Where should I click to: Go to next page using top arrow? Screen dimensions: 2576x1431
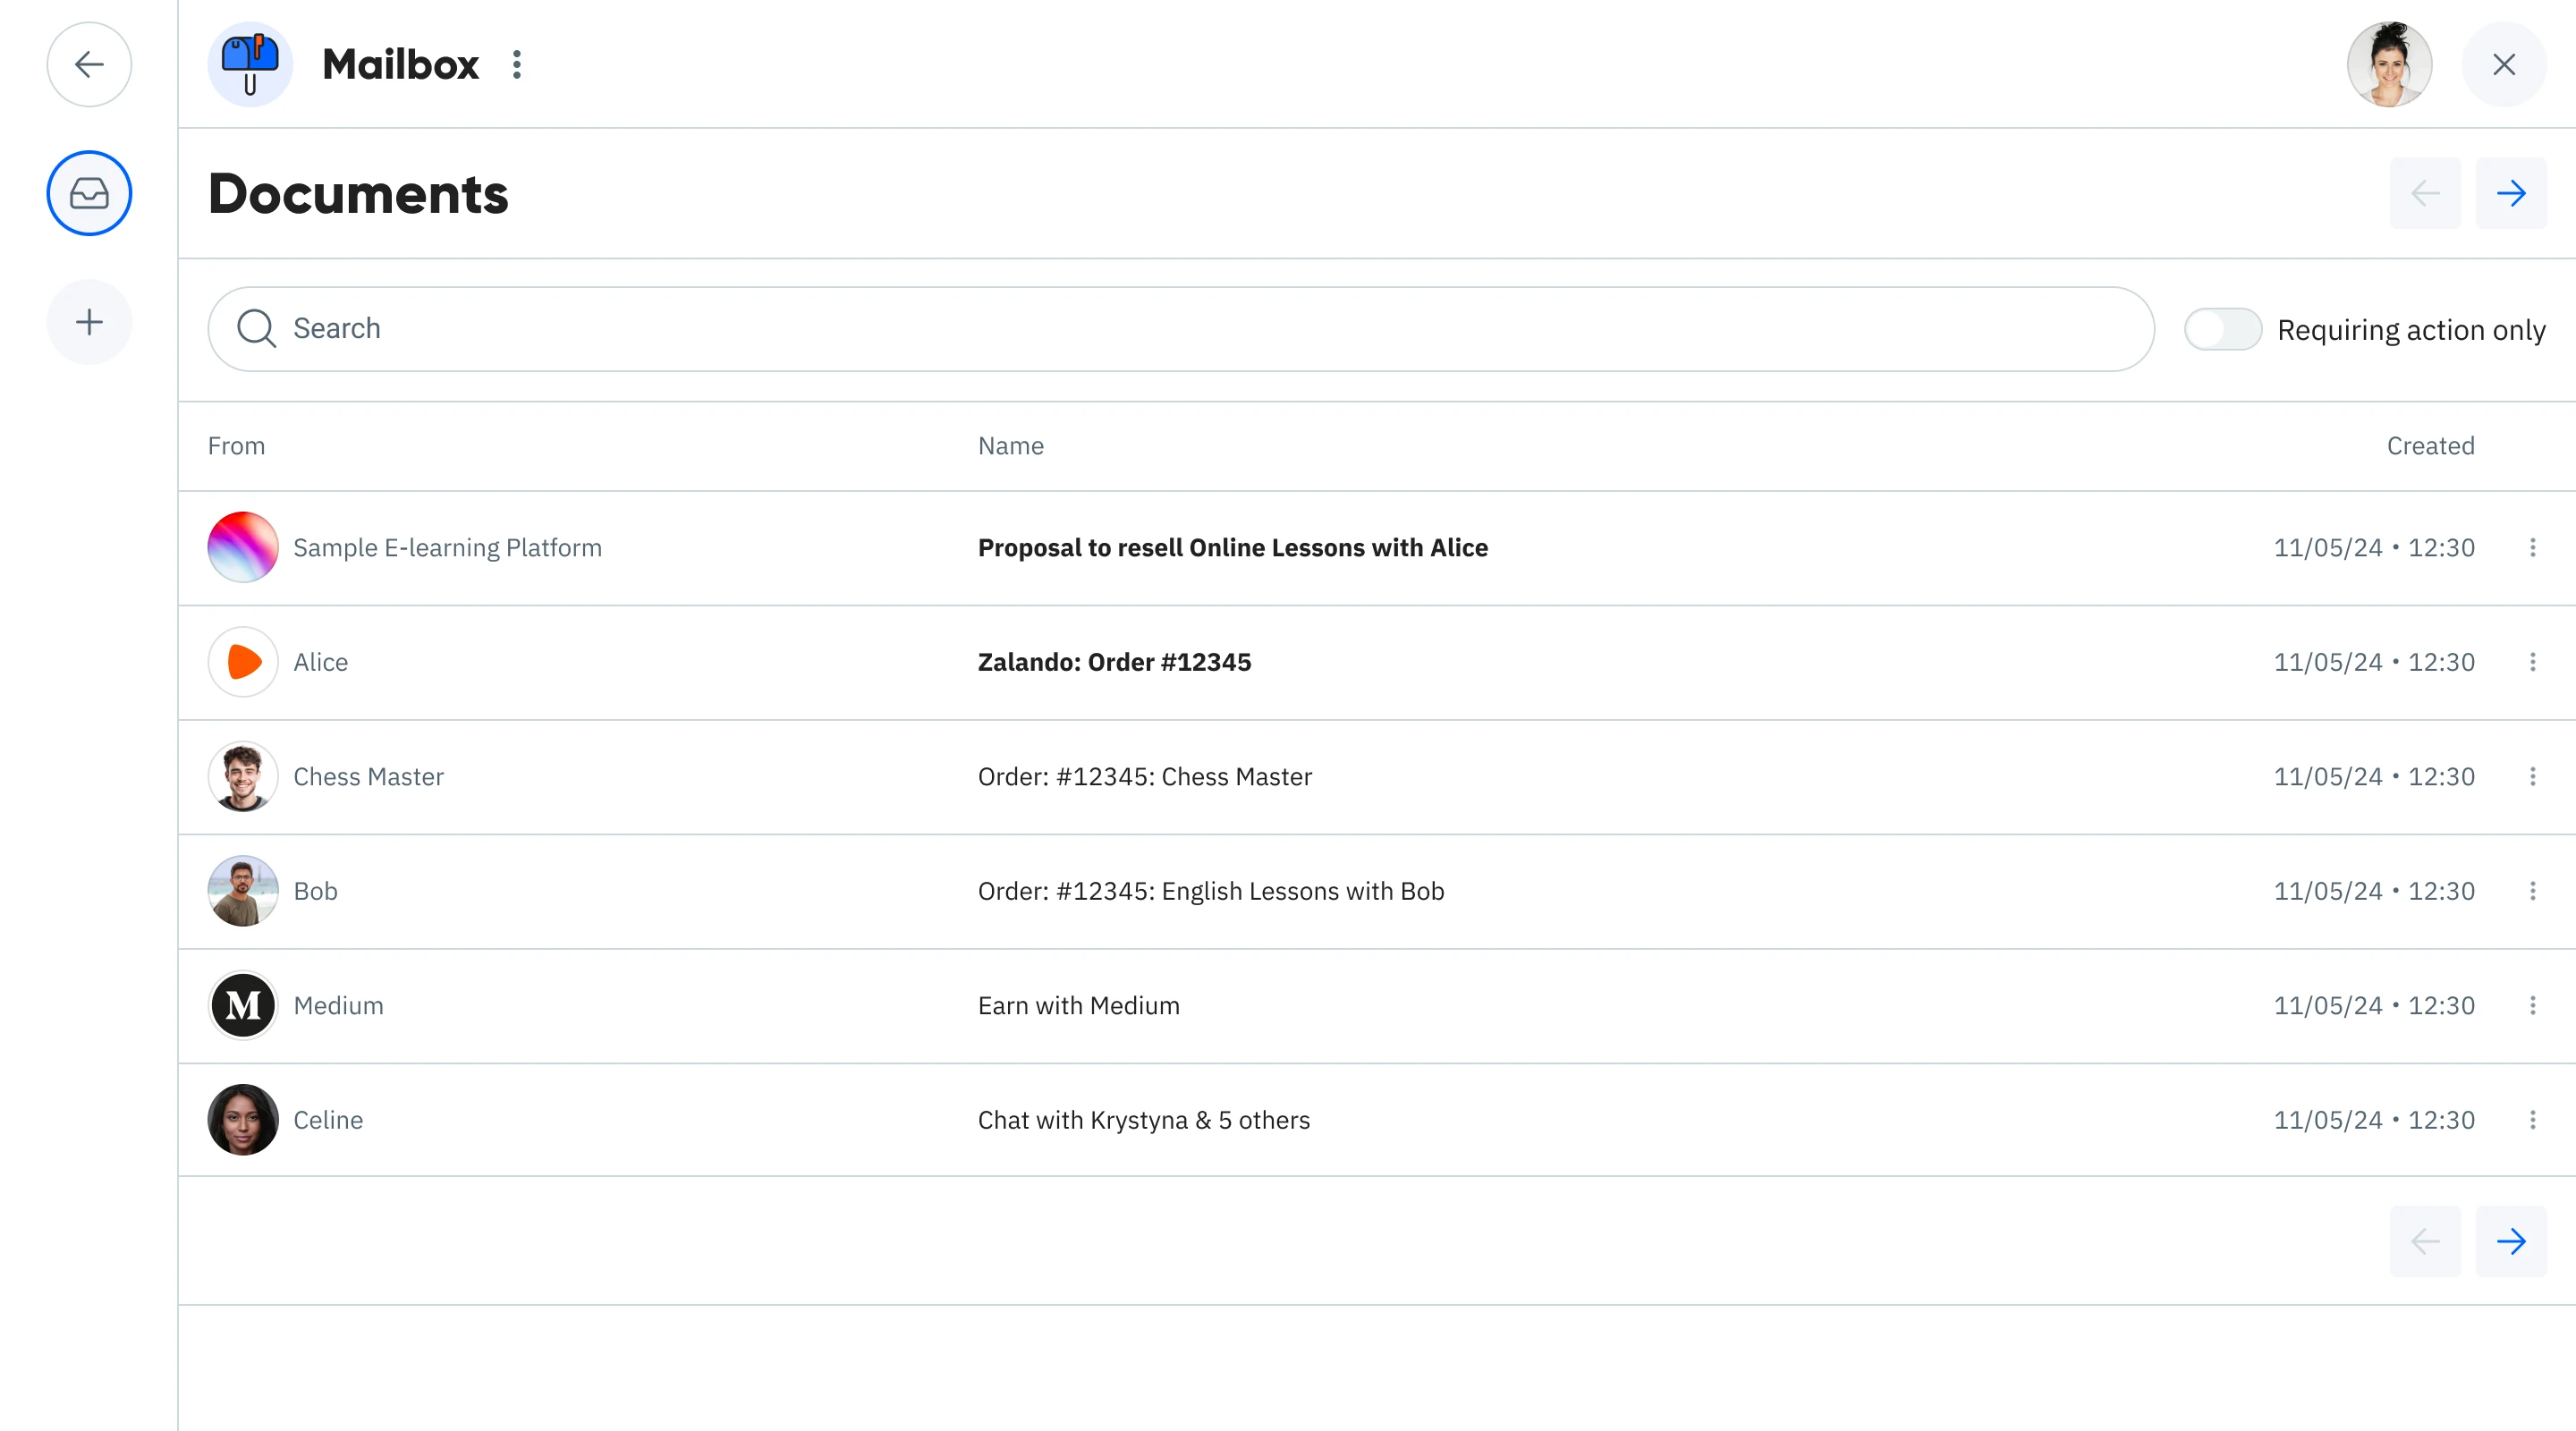(2510, 193)
